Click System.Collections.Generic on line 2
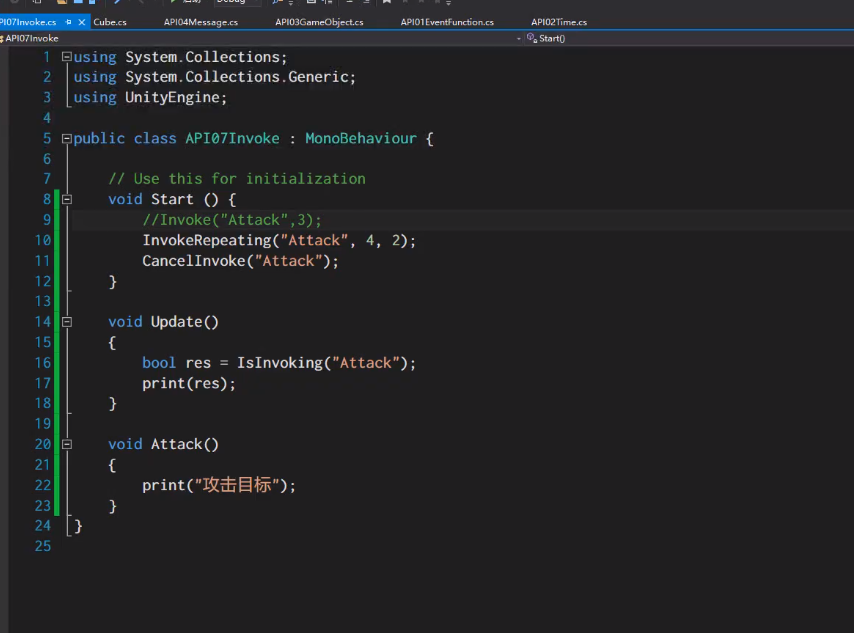The image size is (854, 633). pyautogui.click(x=237, y=77)
